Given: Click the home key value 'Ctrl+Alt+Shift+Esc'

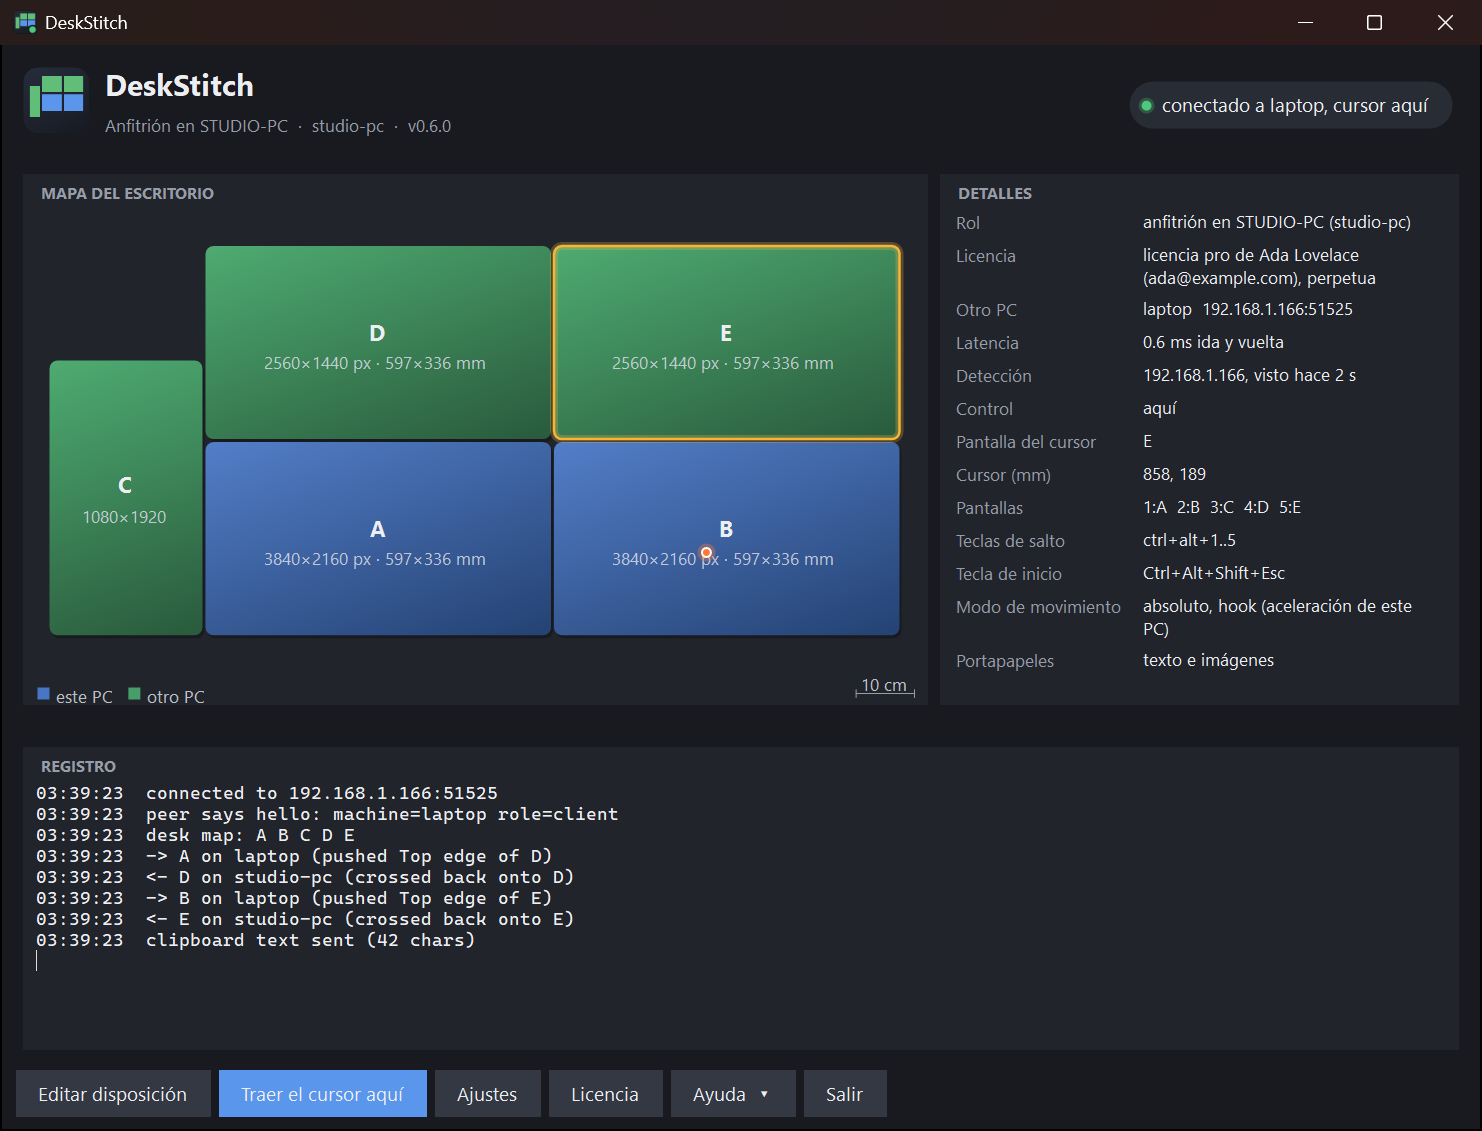Looking at the screenshot, I should [1214, 573].
